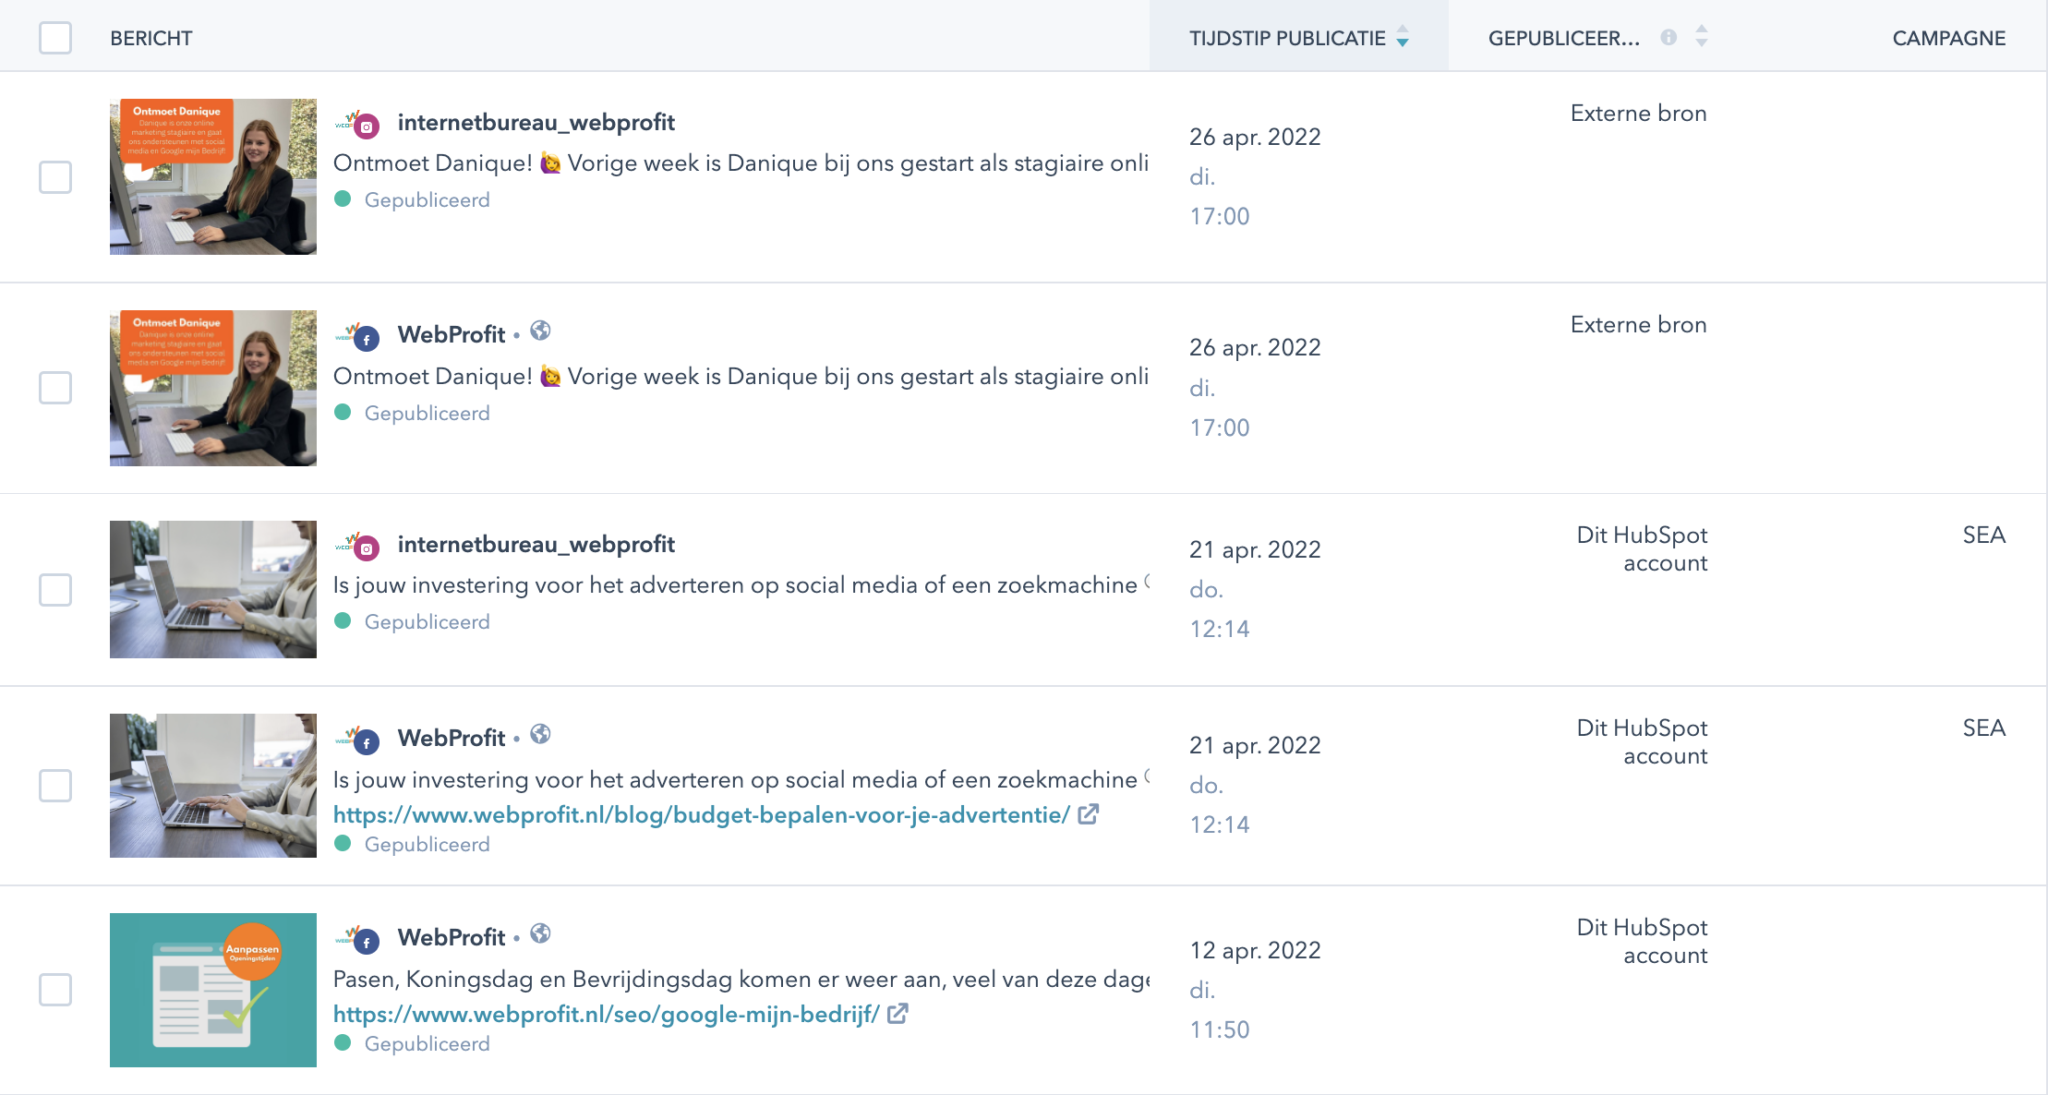The height and width of the screenshot is (1095, 2048).
Task: Click SEA campaign on WebProfit 21 apr. row
Action: pos(1984,728)
